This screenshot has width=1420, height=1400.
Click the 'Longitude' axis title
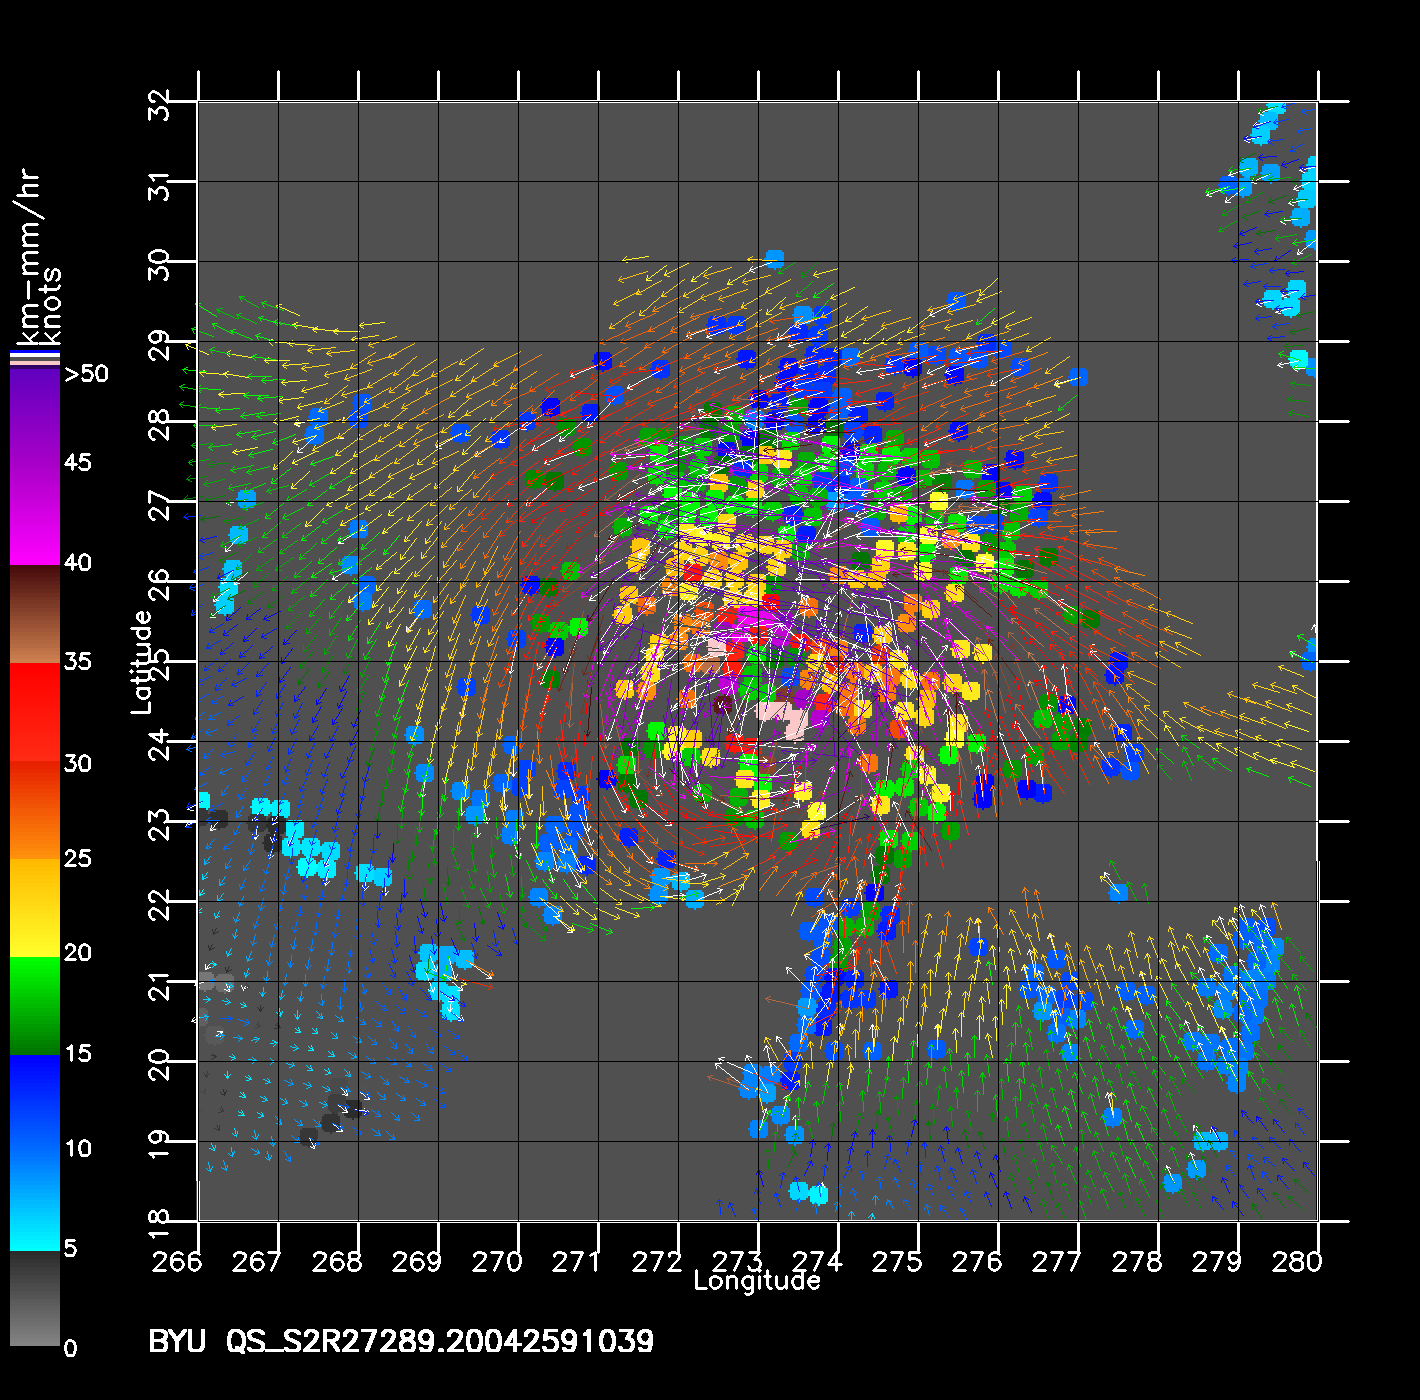(757, 1281)
